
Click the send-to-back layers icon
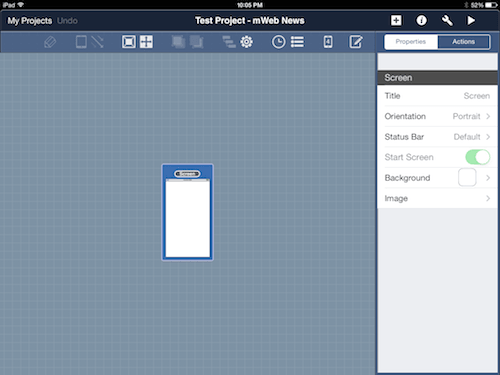(197, 42)
